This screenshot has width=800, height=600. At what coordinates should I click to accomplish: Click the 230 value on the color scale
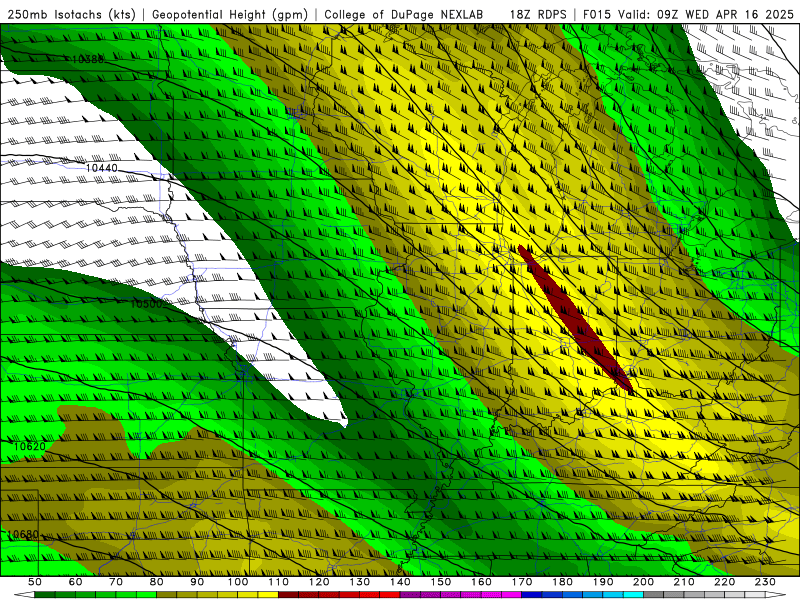(765, 582)
